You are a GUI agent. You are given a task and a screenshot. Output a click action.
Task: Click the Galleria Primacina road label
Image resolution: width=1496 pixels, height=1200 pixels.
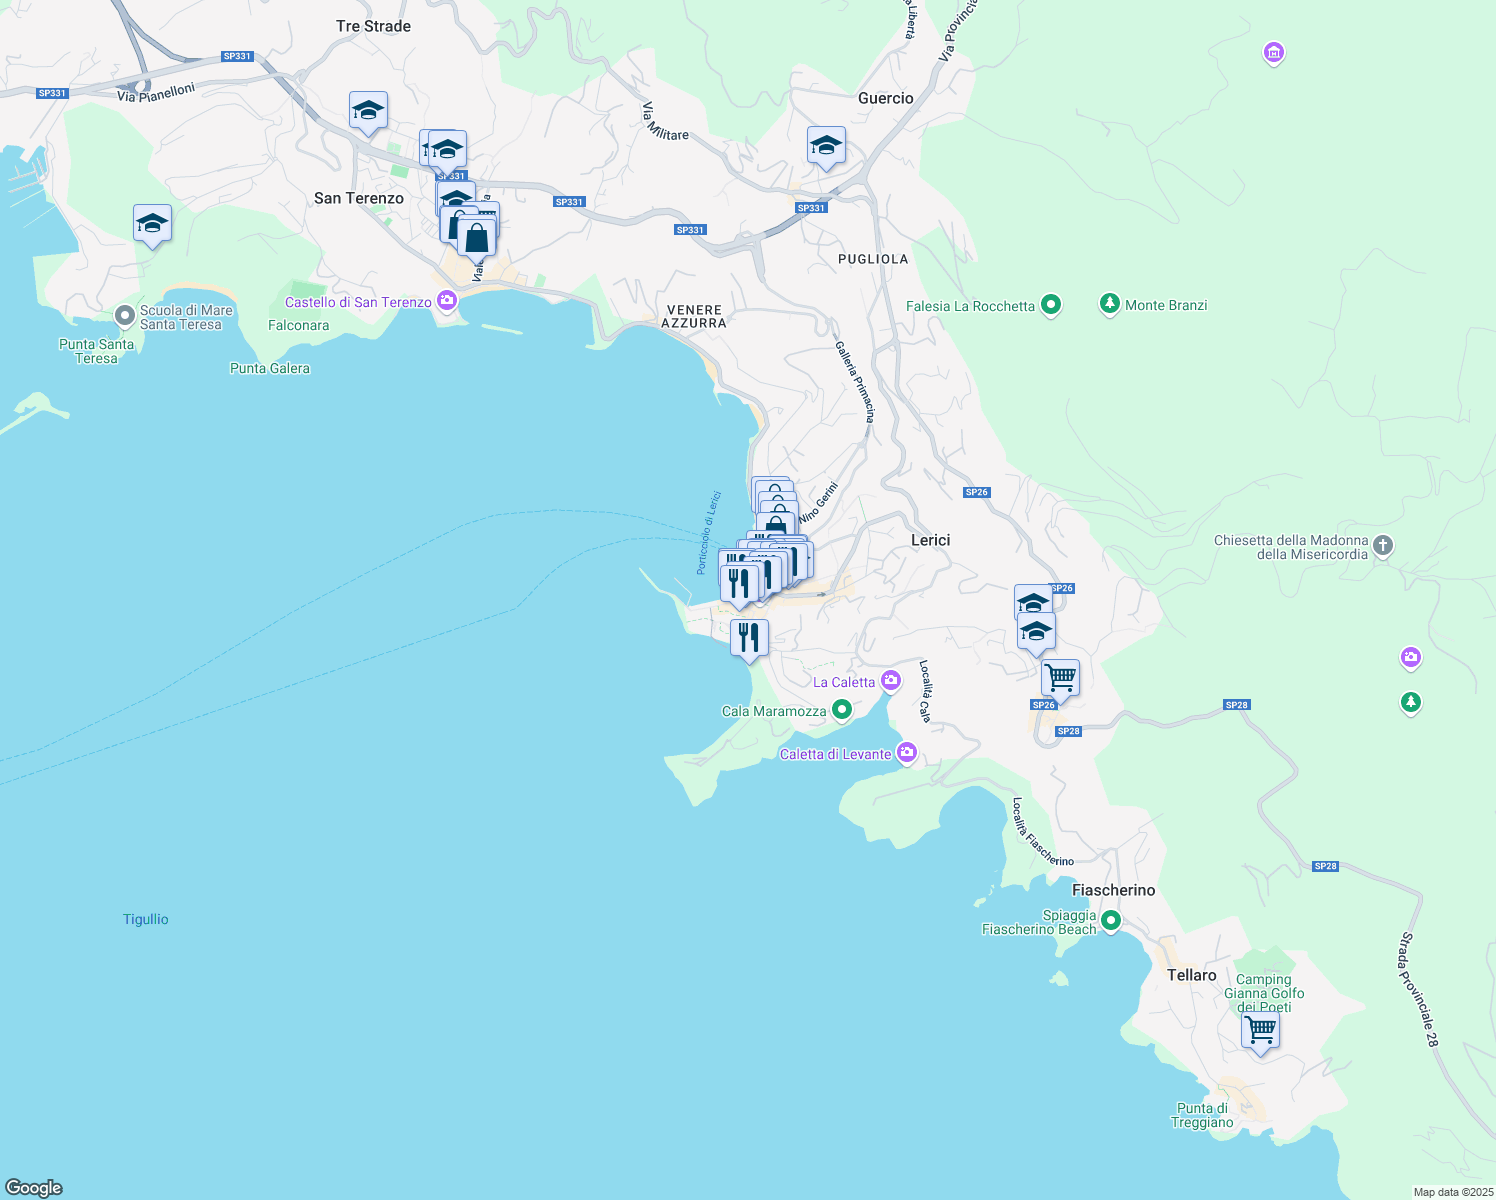[x=855, y=382]
